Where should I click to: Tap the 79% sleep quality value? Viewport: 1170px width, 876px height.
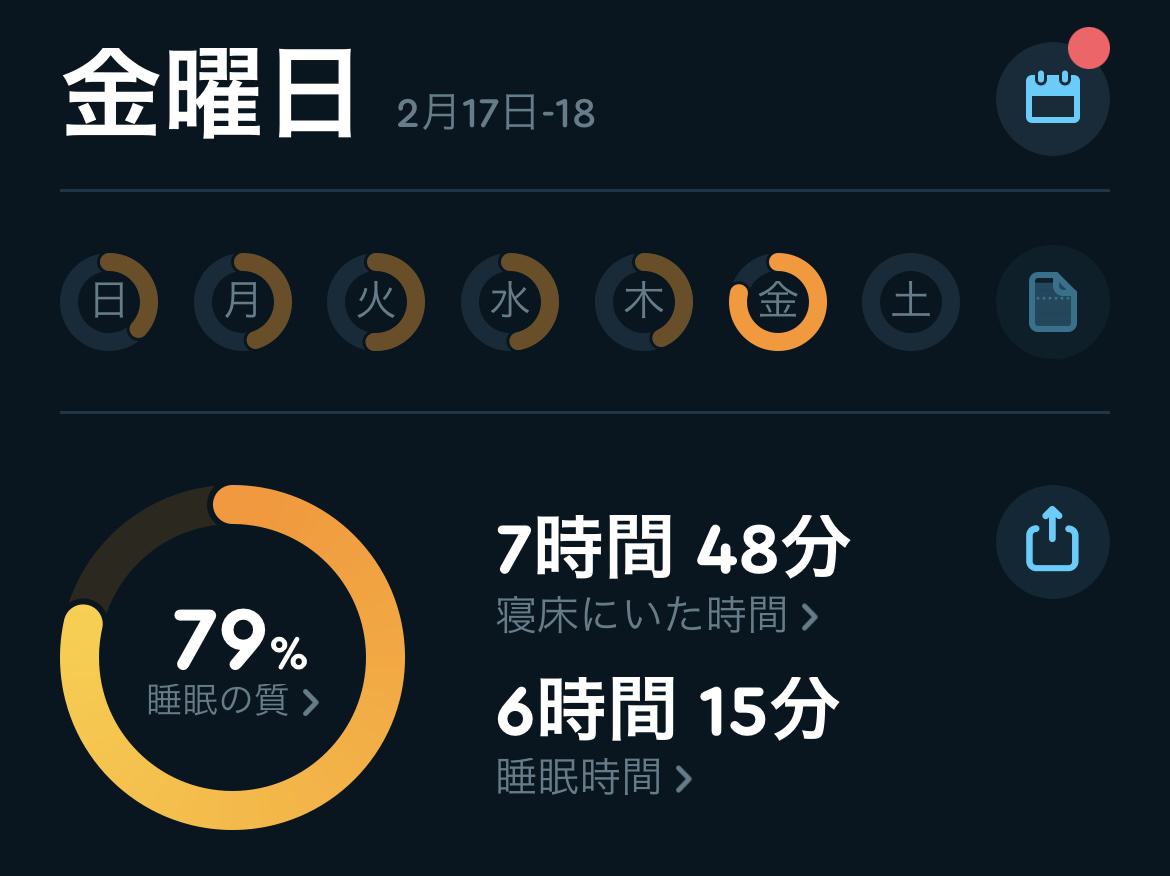tap(240, 641)
